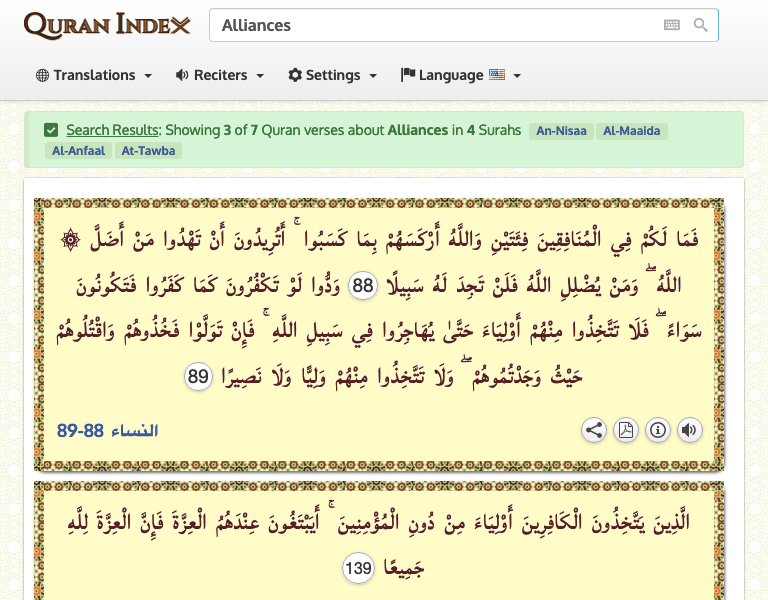Viewport: 768px width, 600px height.
Task: Select the An-Nisaa surah tag
Action: (x=561, y=131)
